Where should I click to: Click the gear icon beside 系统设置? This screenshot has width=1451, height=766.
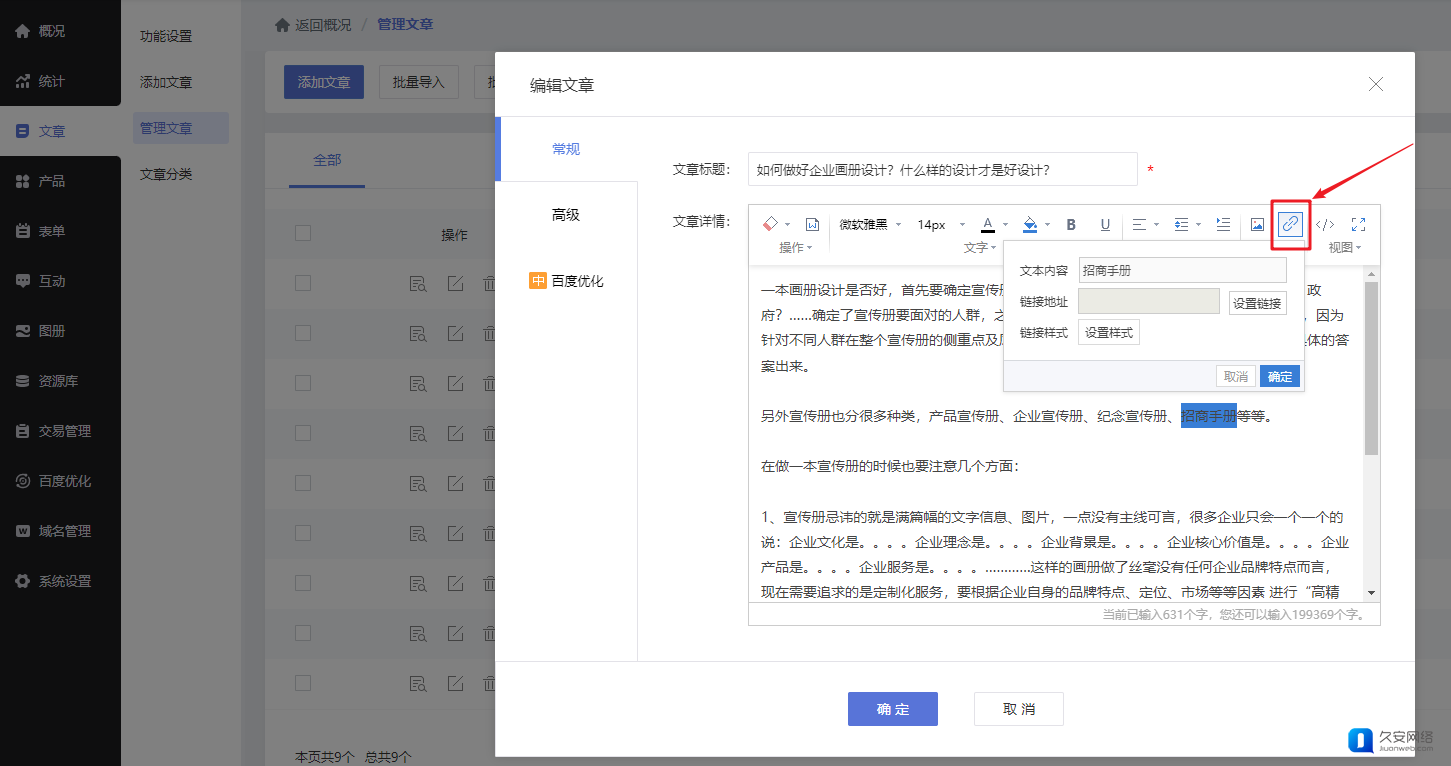tap(22, 581)
